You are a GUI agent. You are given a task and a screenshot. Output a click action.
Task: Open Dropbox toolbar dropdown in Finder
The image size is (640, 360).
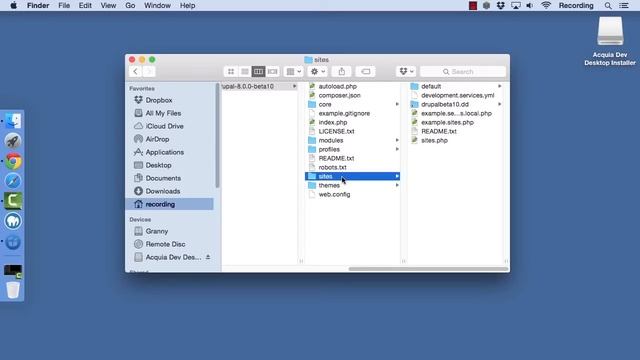pos(406,71)
